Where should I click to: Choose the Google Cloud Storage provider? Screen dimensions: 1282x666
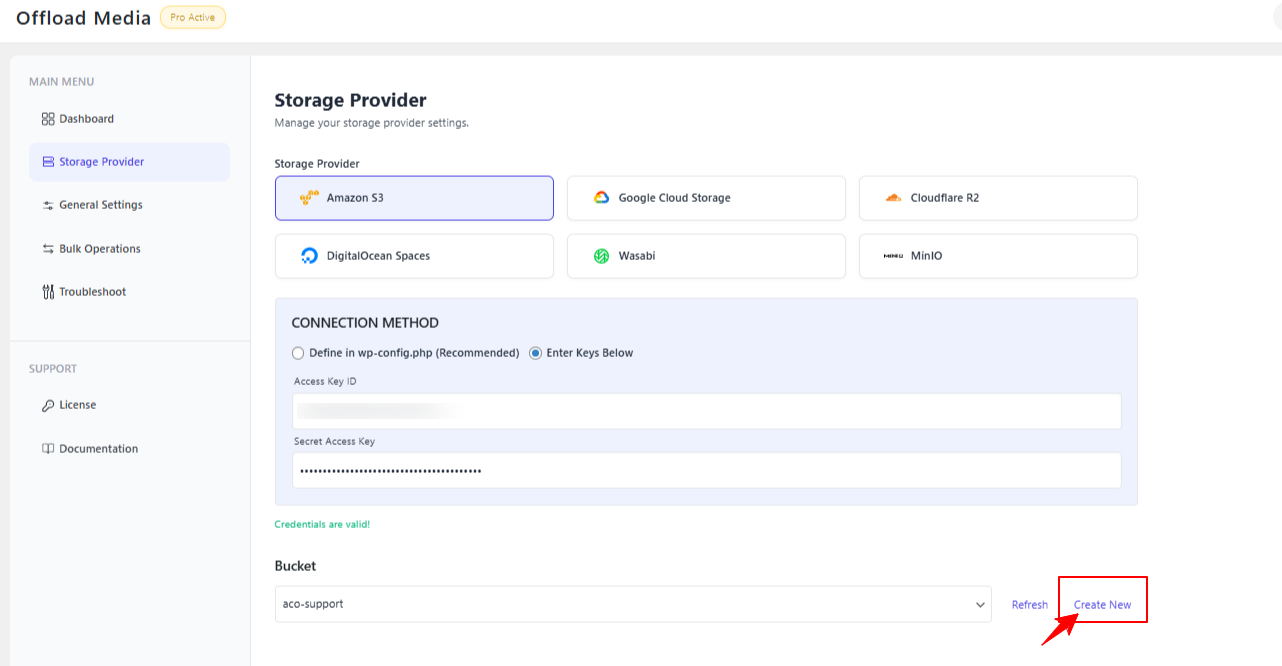pos(706,198)
